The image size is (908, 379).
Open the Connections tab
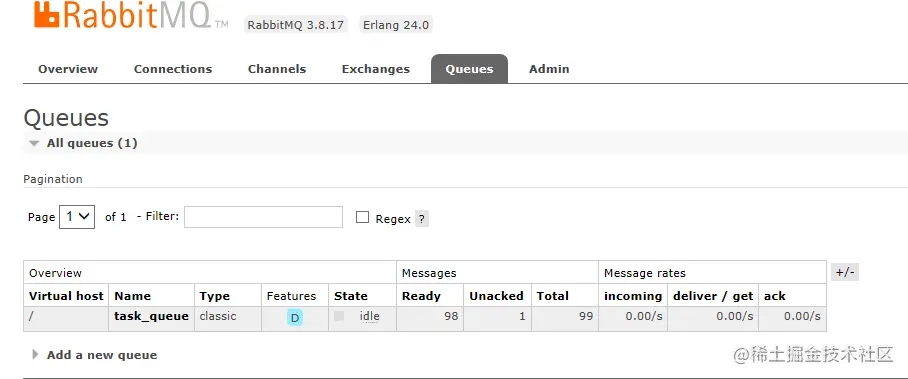[x=173, y=69]
